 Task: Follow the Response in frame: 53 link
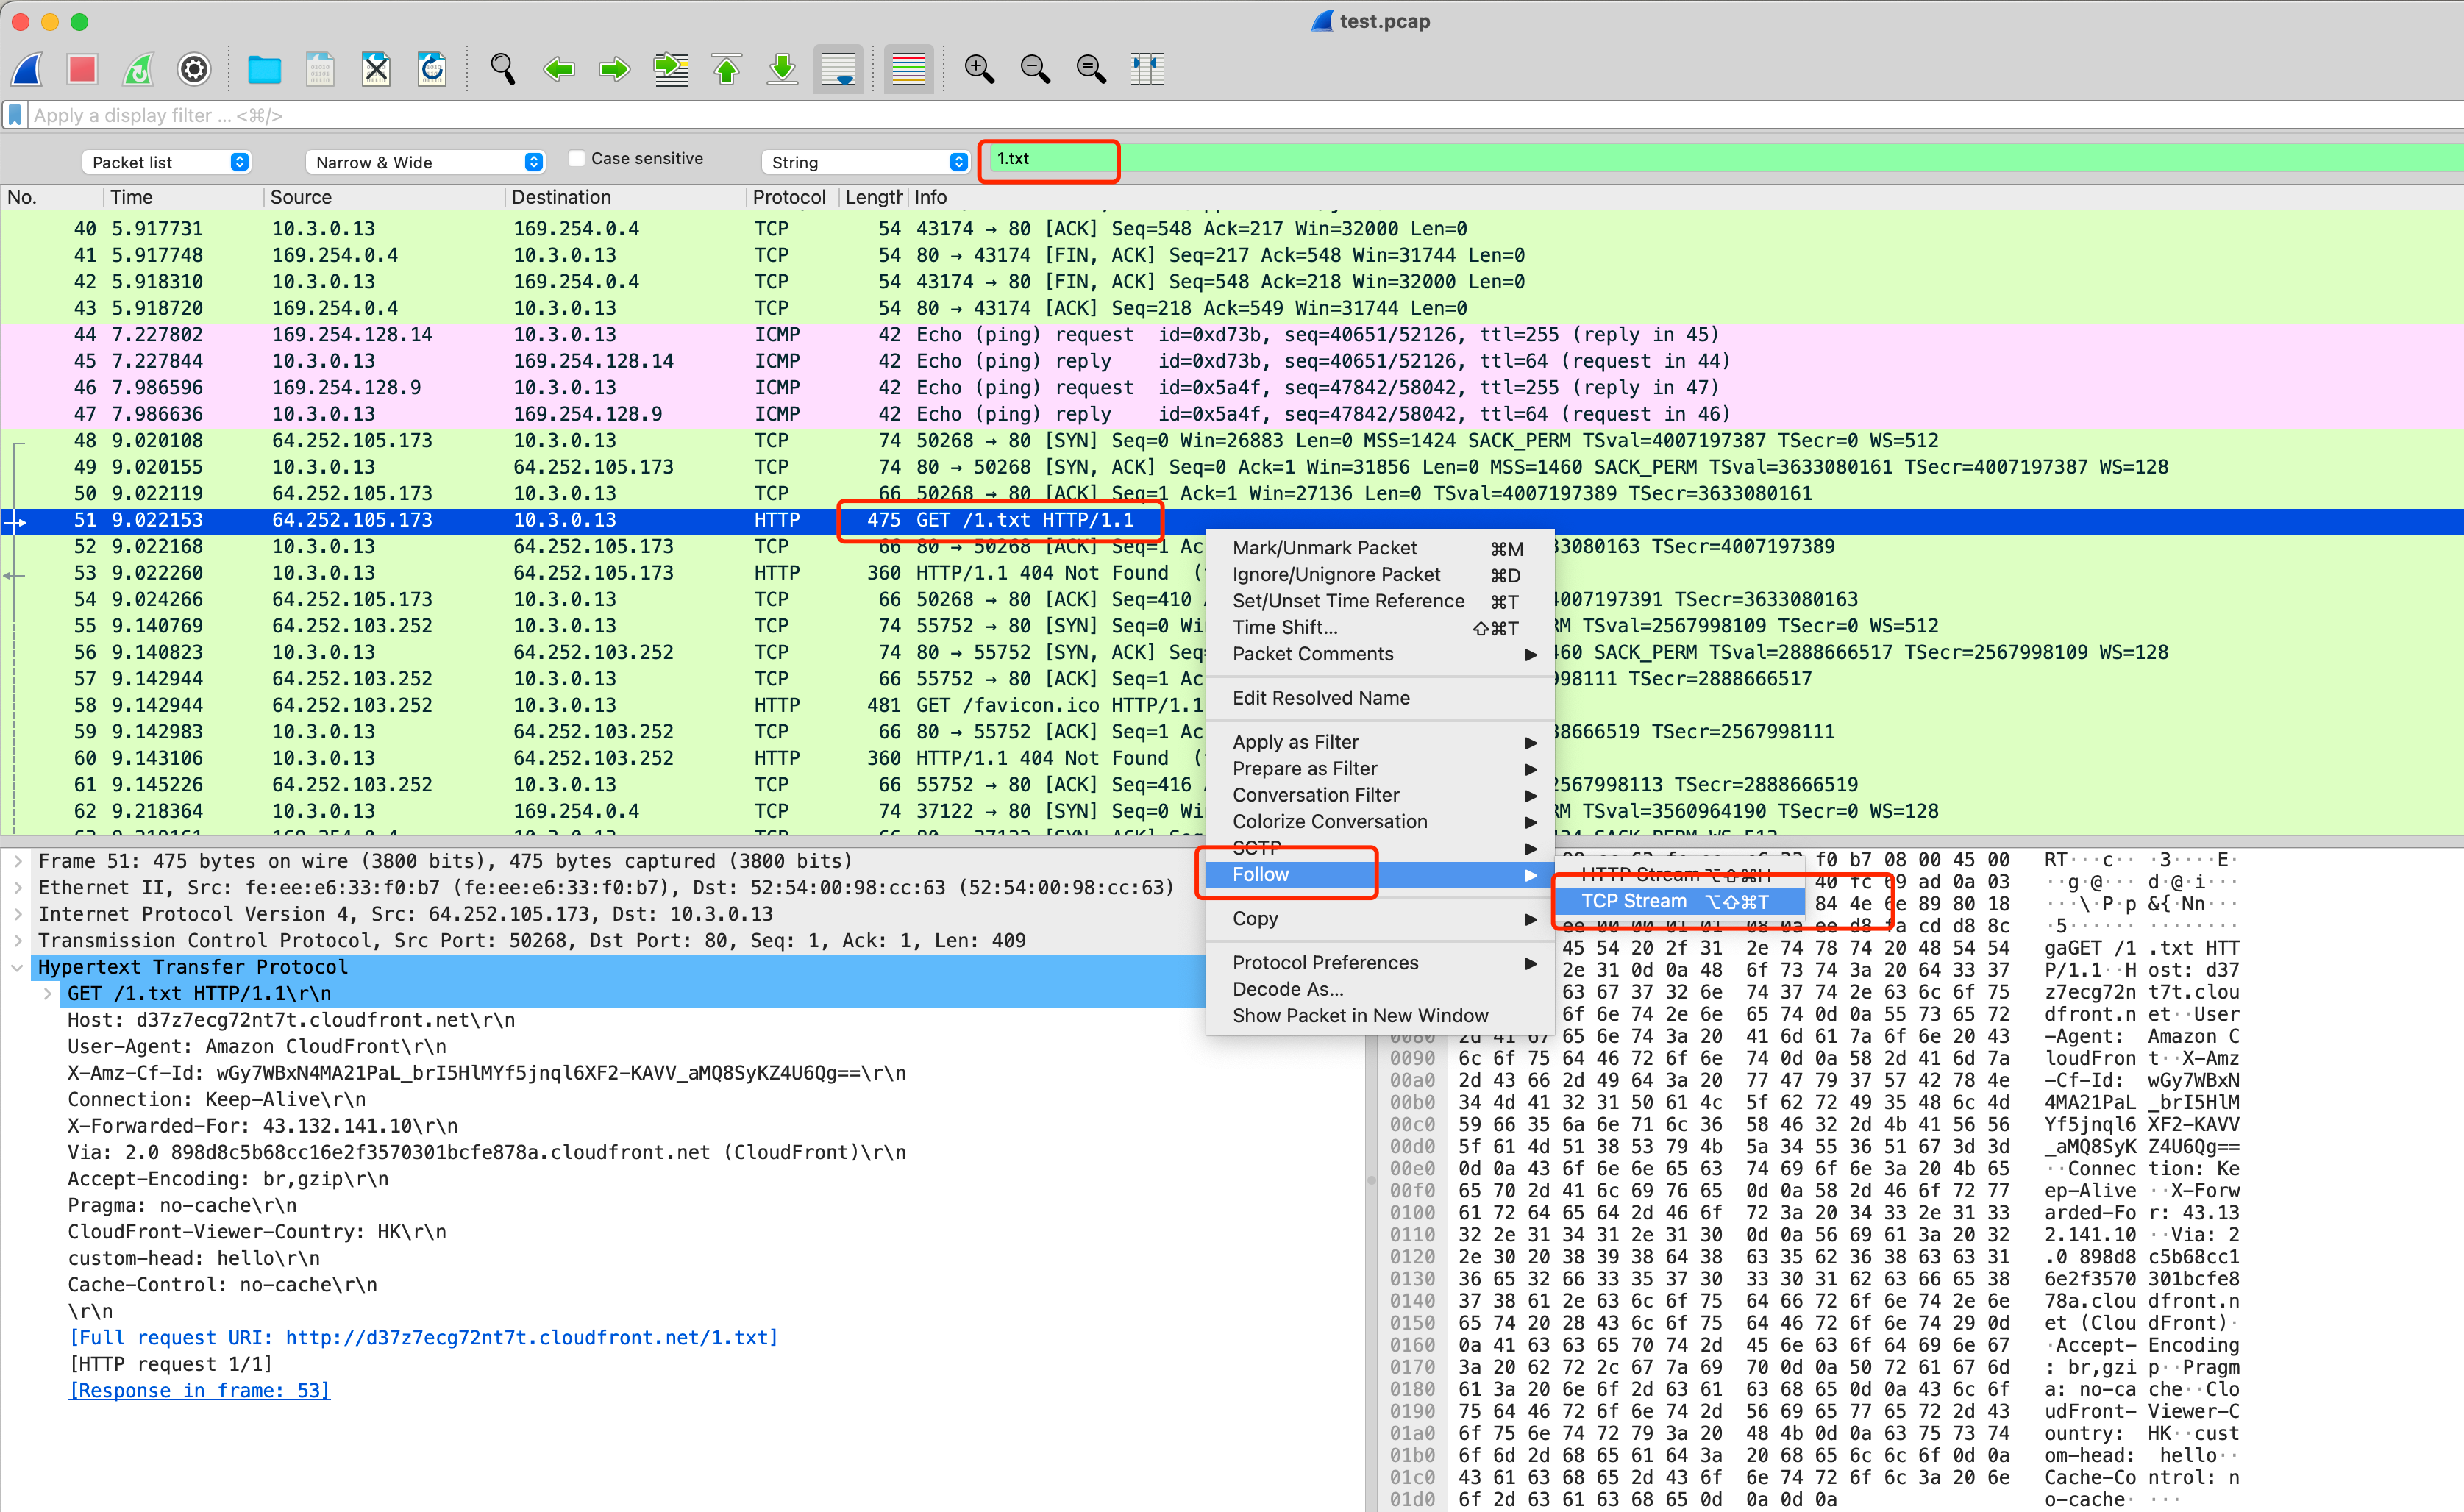[x=199, y=1391]
